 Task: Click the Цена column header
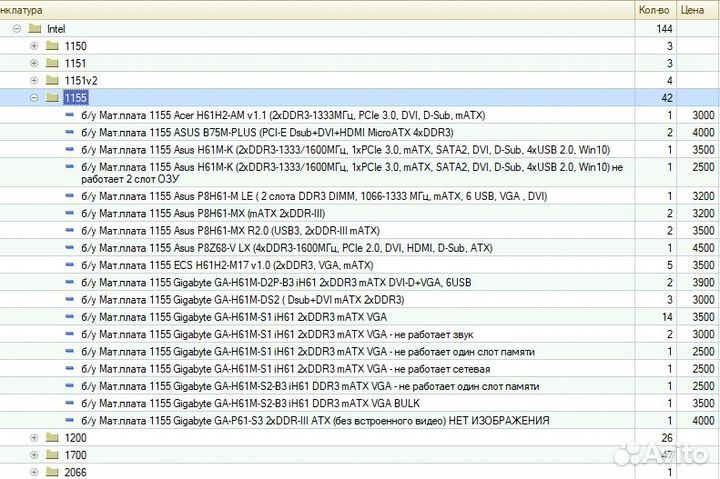pos(698,10)
